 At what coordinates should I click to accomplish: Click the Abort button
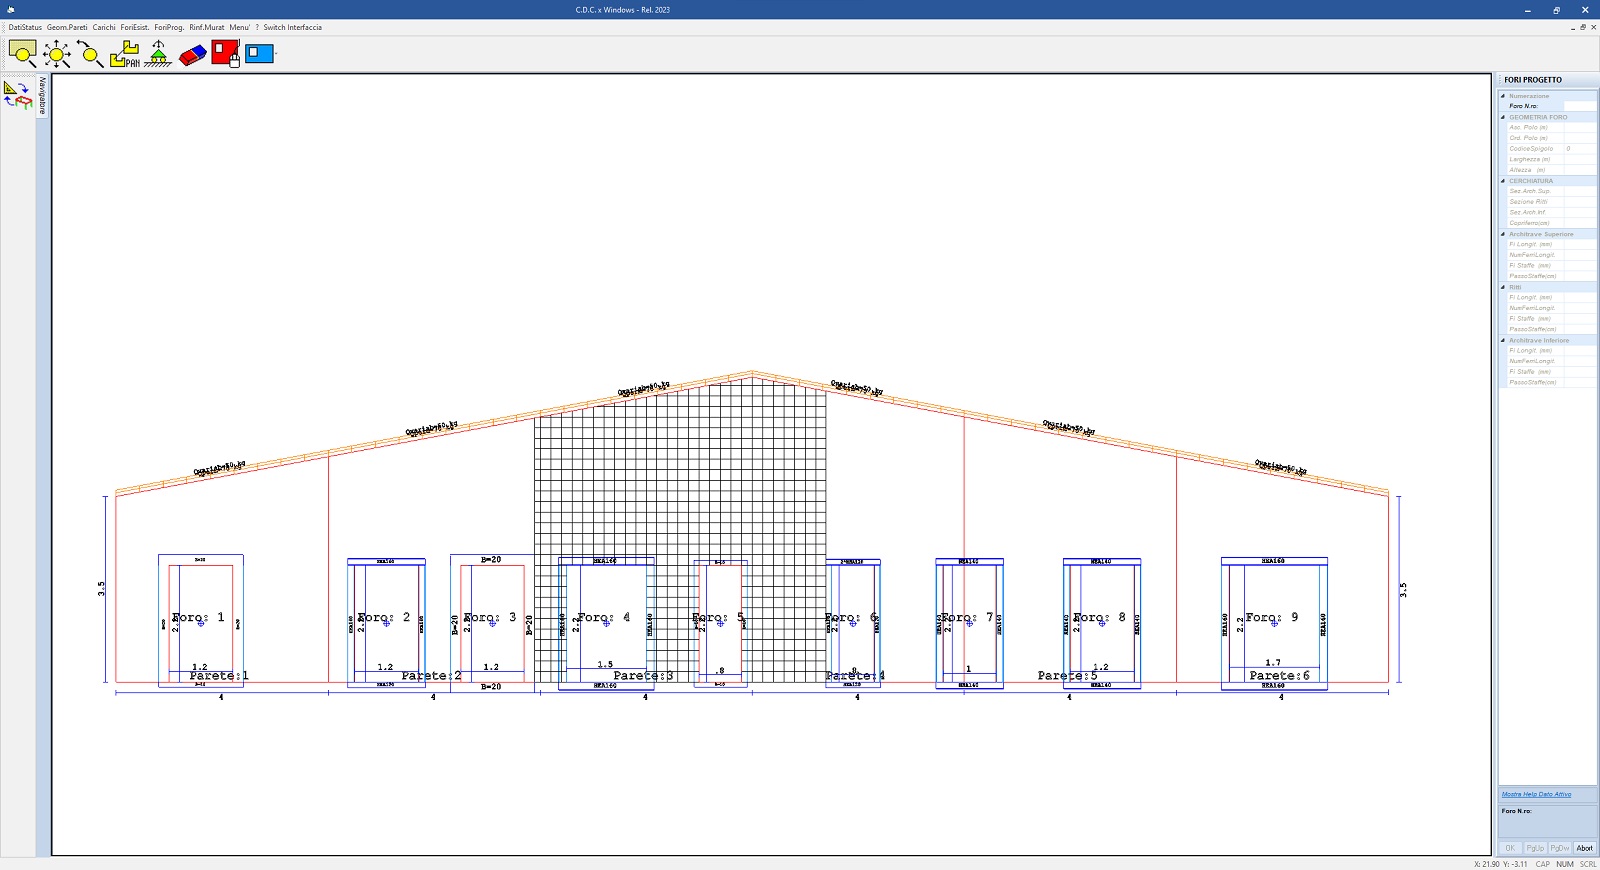coord(1585,848)
